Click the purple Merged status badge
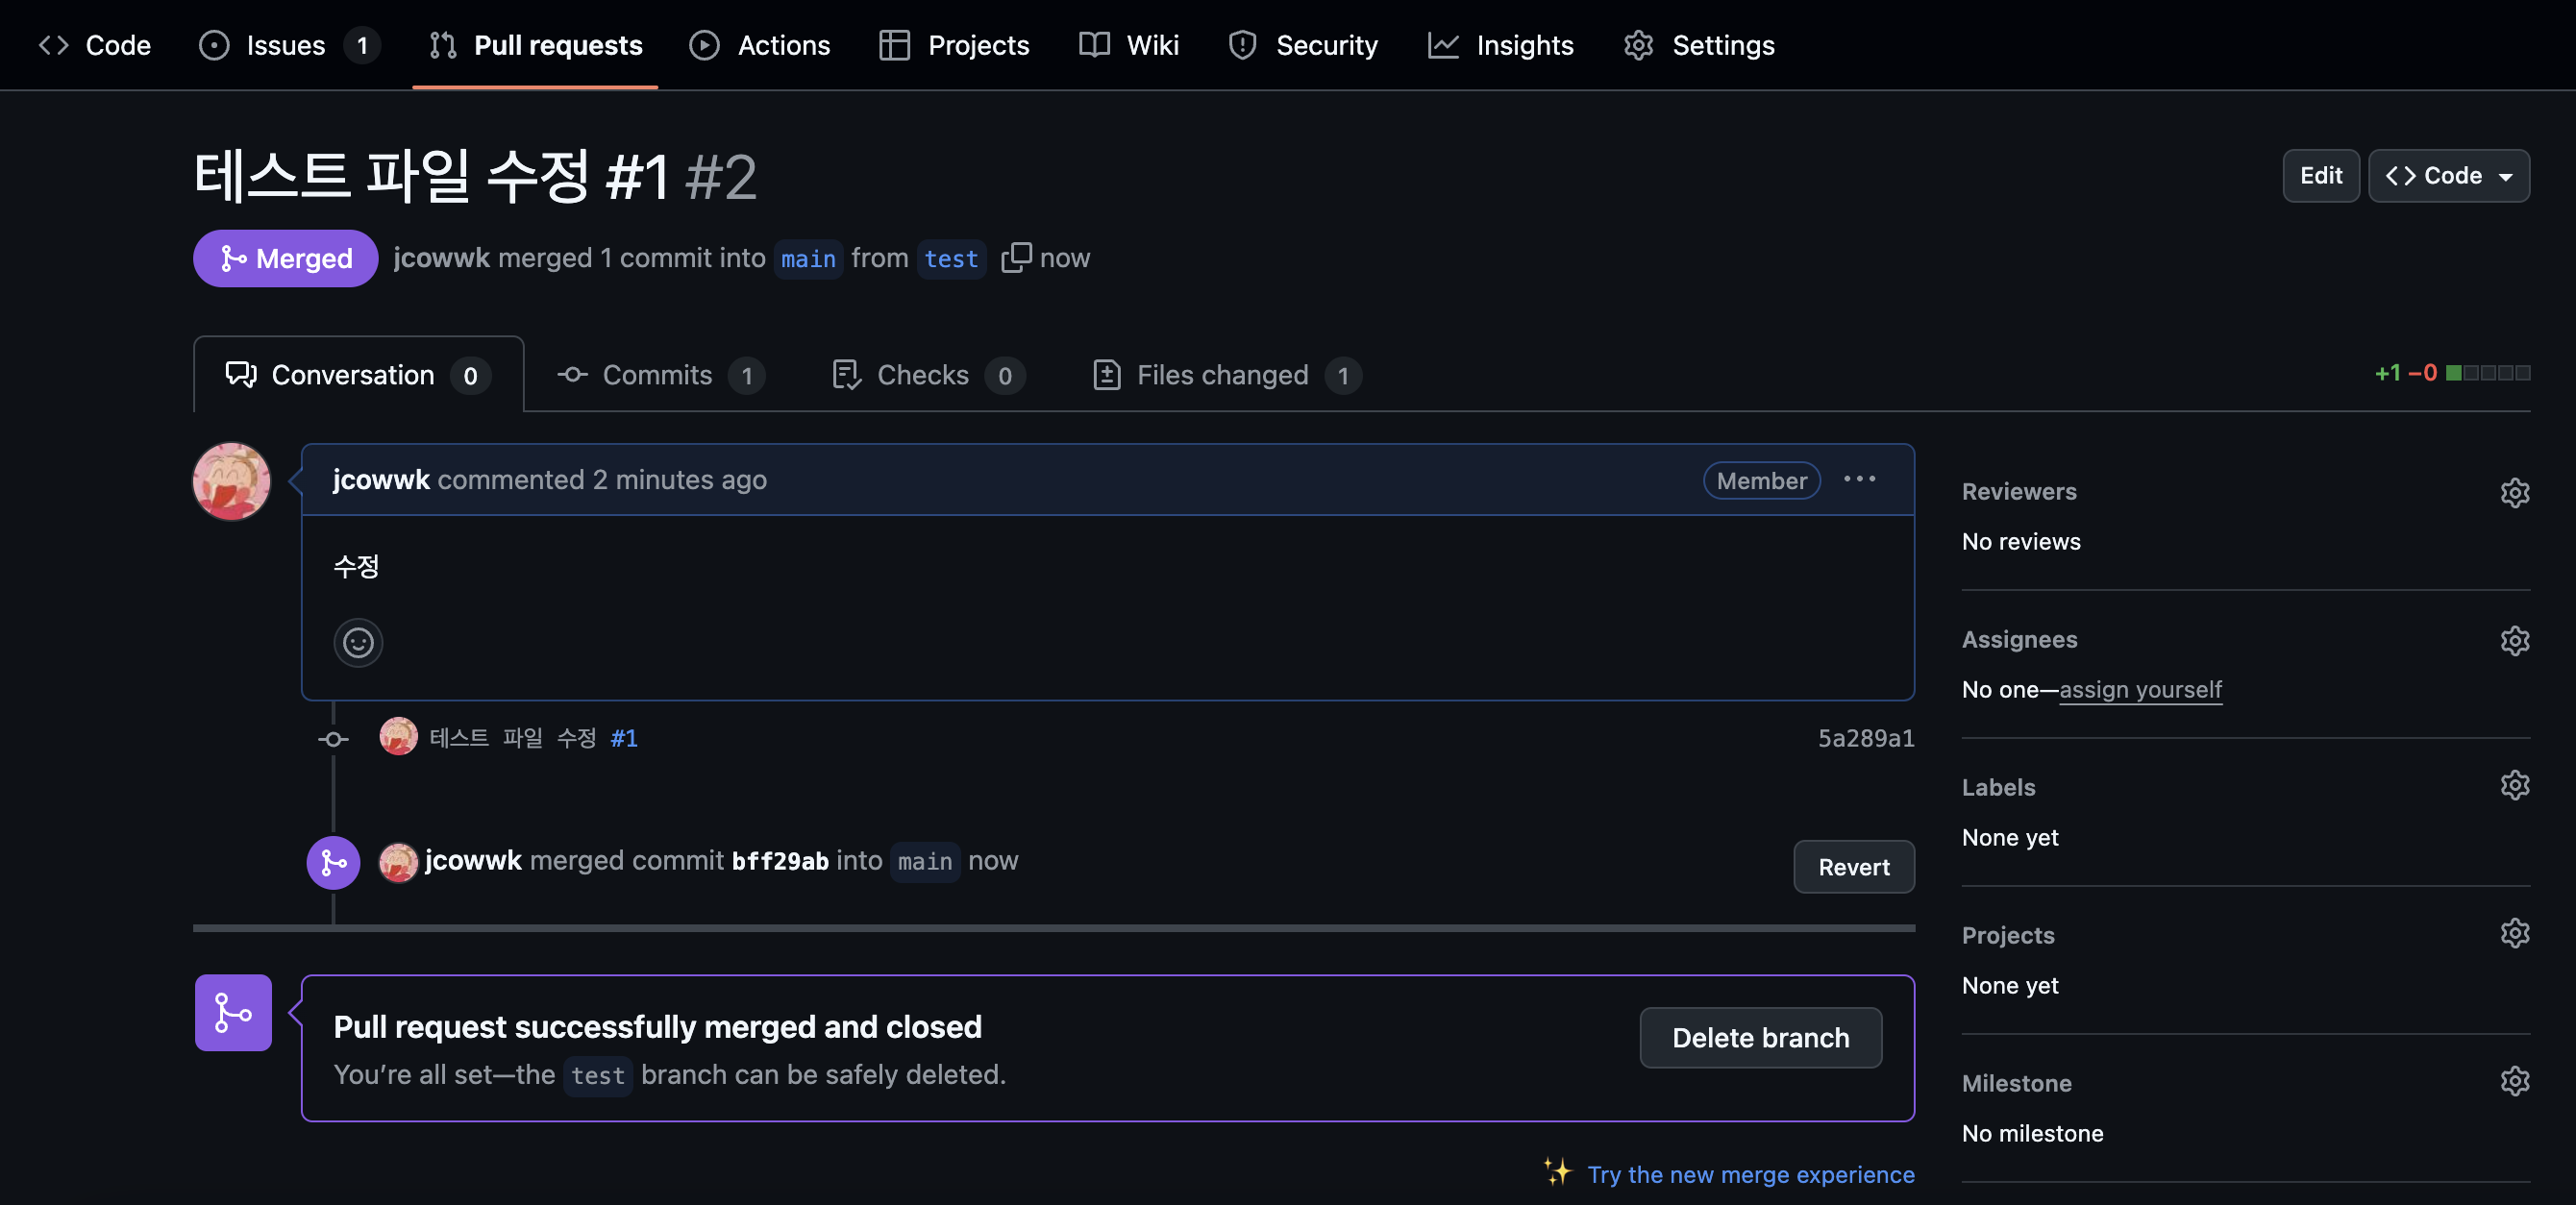 coord(285,259)
